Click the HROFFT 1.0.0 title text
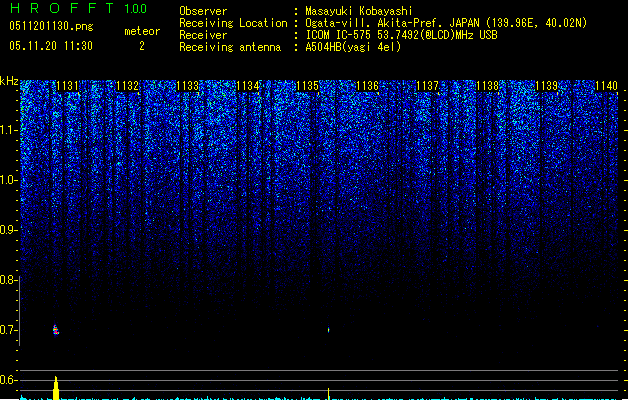The height and width of the screenshot is (400, 629). point(78,8)
